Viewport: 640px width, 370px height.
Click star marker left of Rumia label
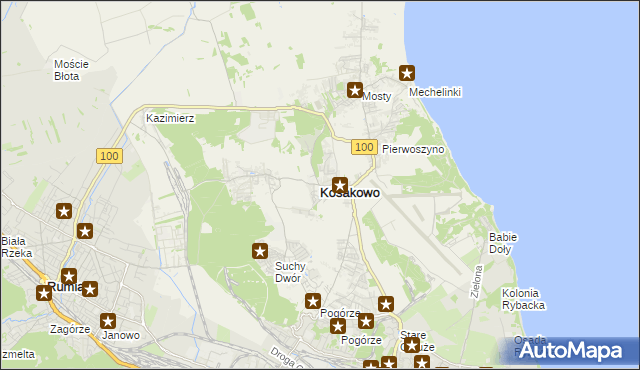tap(44, 293)
